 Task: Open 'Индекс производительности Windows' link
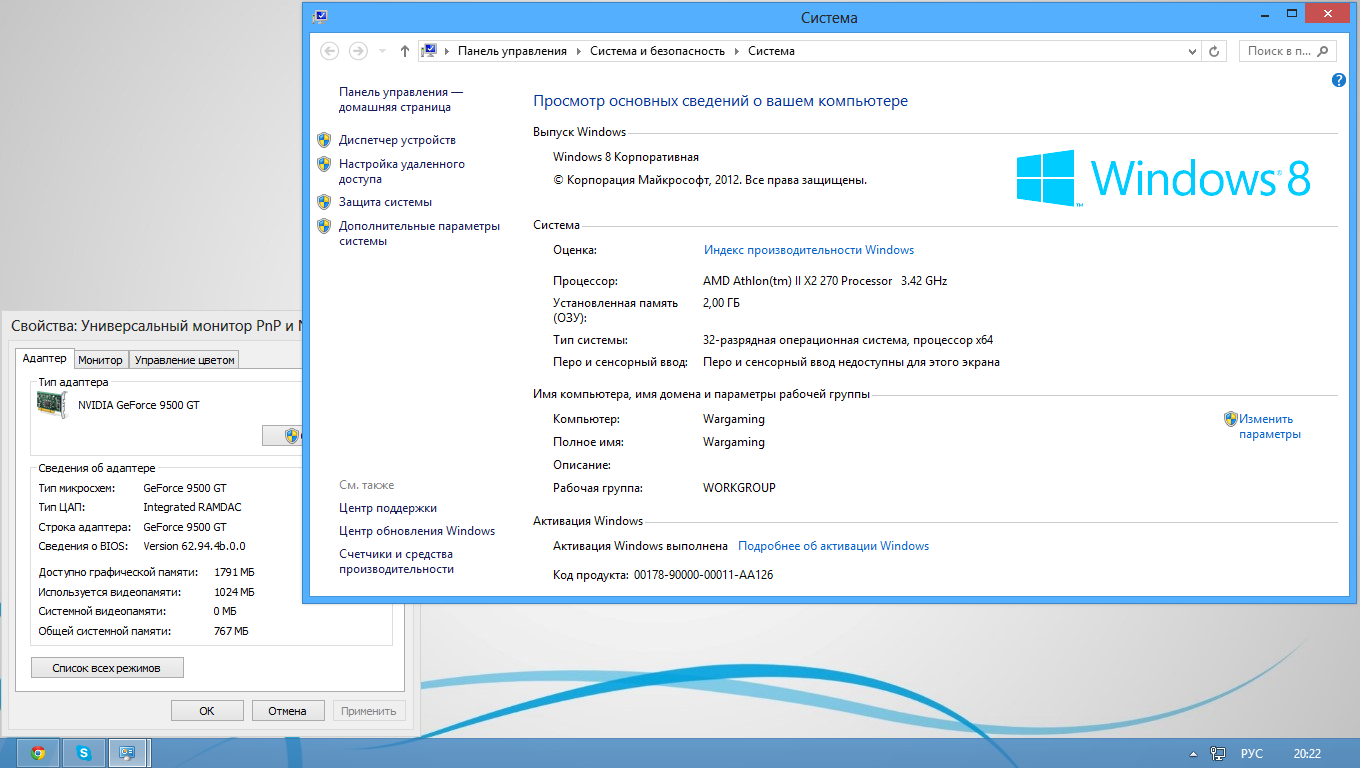tap(809, 250)
